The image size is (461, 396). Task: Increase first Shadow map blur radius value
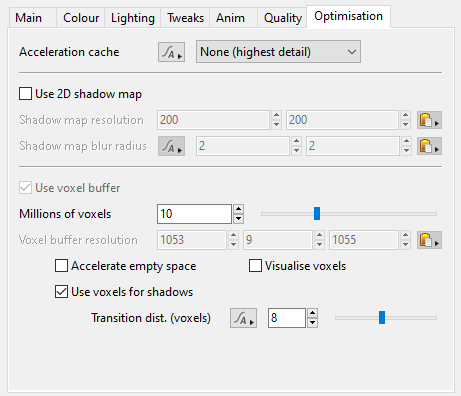tap(296, 141)
